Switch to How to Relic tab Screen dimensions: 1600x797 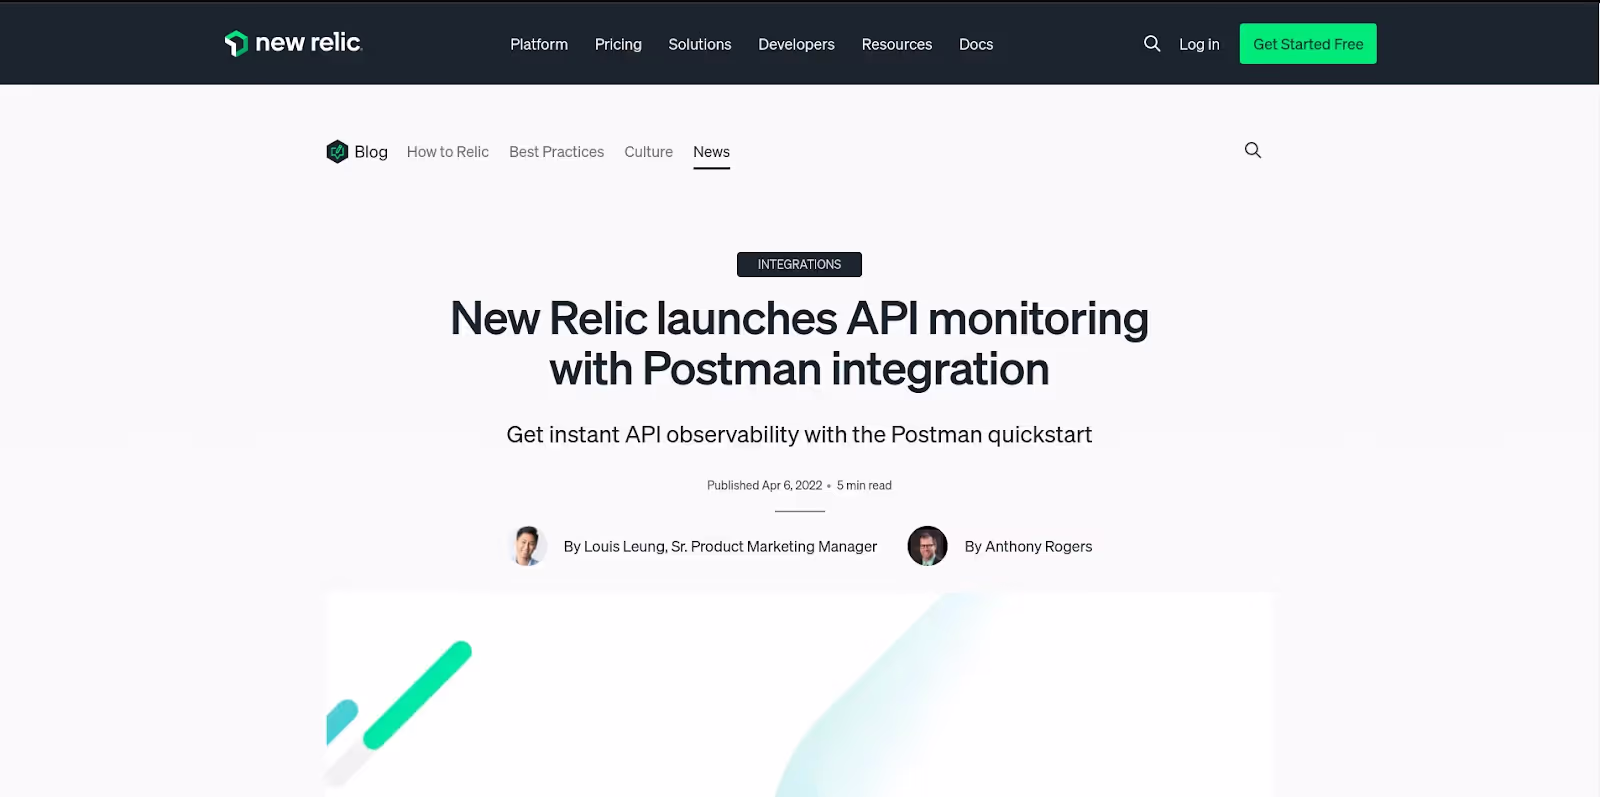448,152
